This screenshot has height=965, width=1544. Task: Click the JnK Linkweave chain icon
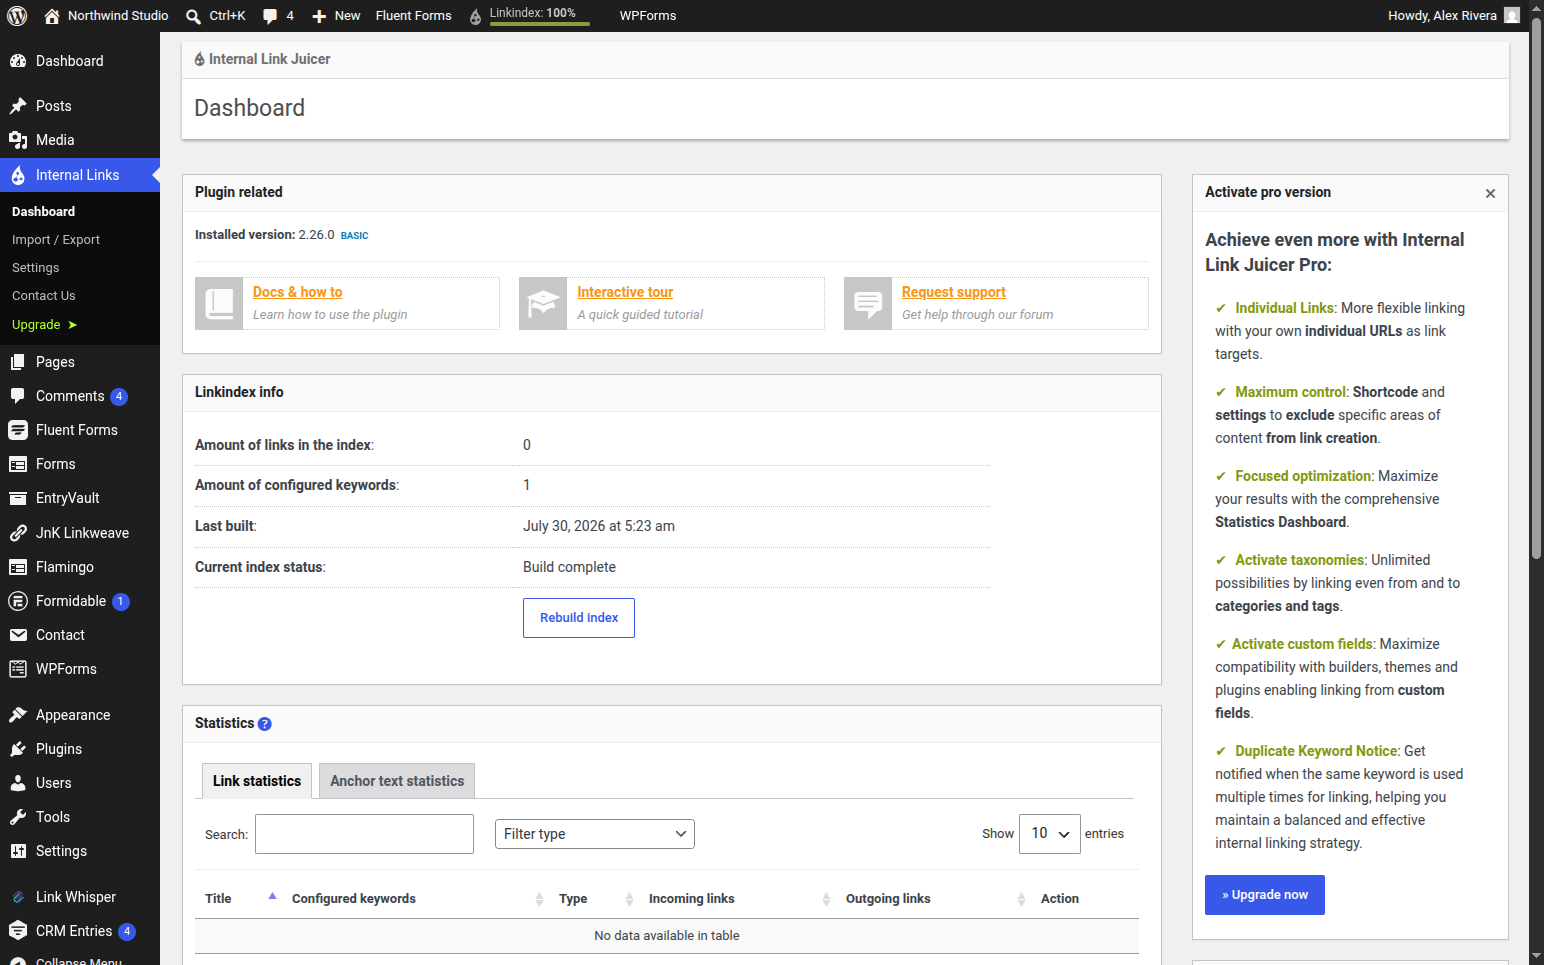click(x=18, y=533)
